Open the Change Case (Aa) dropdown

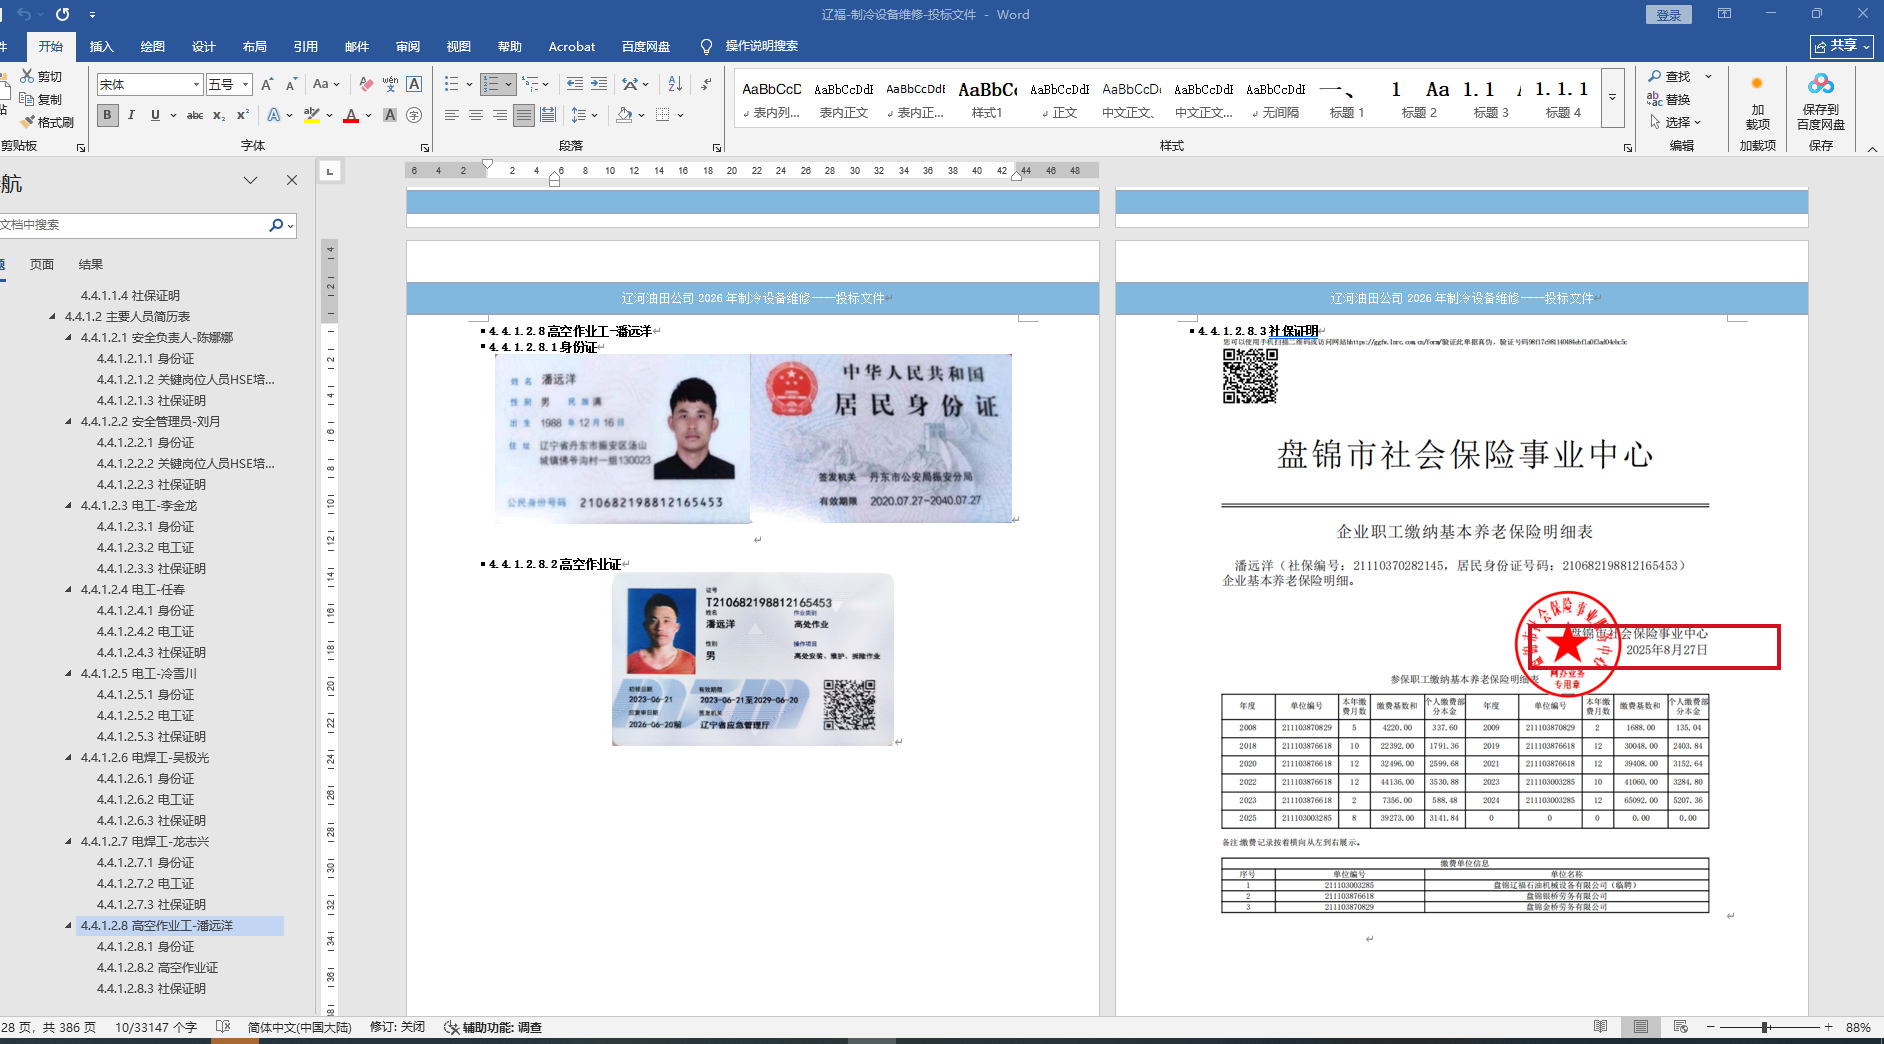click(x=326, y=84)
